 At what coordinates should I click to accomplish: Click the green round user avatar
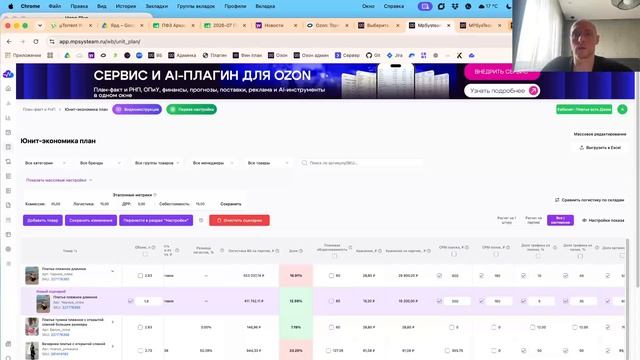tap(622, 109)
